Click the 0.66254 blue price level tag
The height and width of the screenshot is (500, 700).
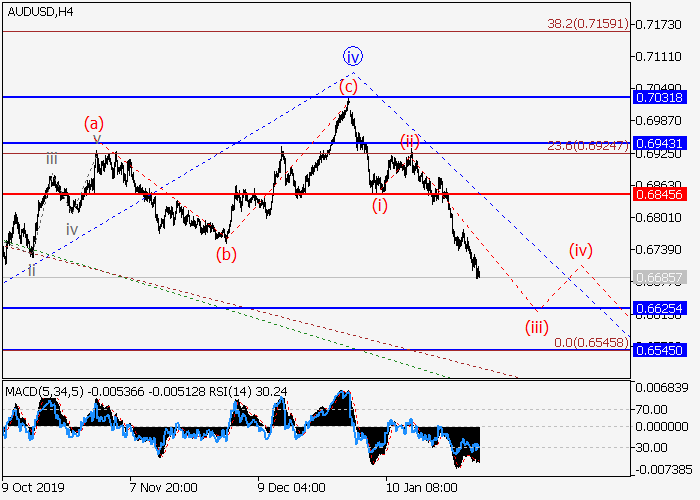pos(659,309)
